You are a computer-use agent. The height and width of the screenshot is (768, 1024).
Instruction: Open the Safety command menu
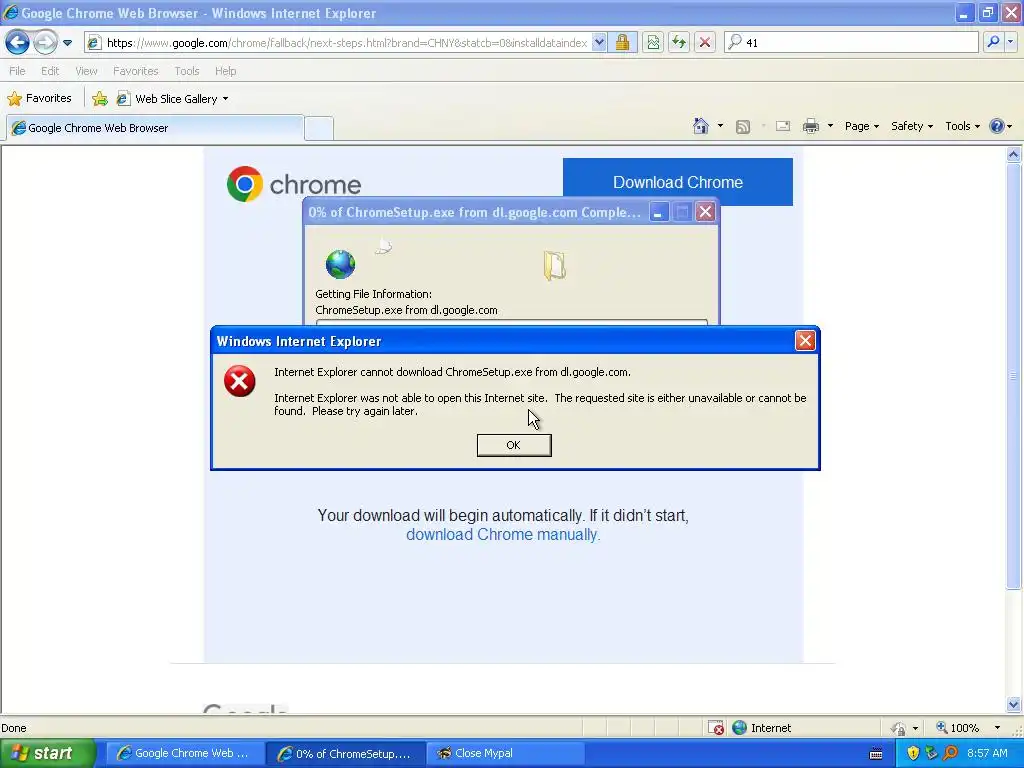(912, 126)
